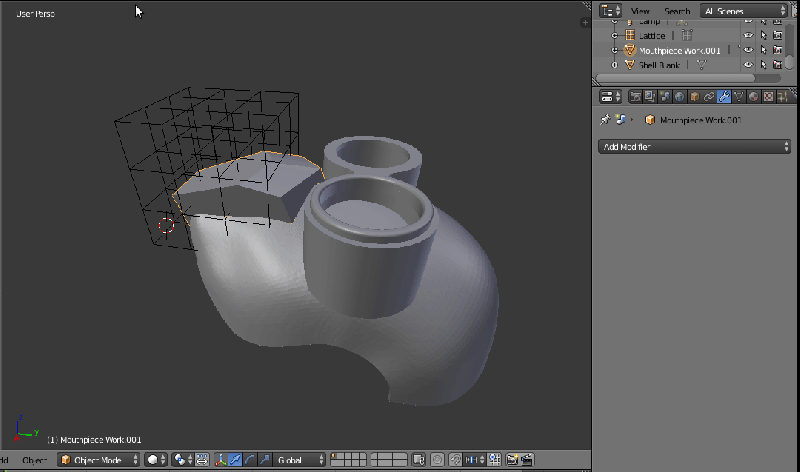Toggle renderability camera for Shell Blank
This screenshot has height=472, width=800.
tap(778, 65)
